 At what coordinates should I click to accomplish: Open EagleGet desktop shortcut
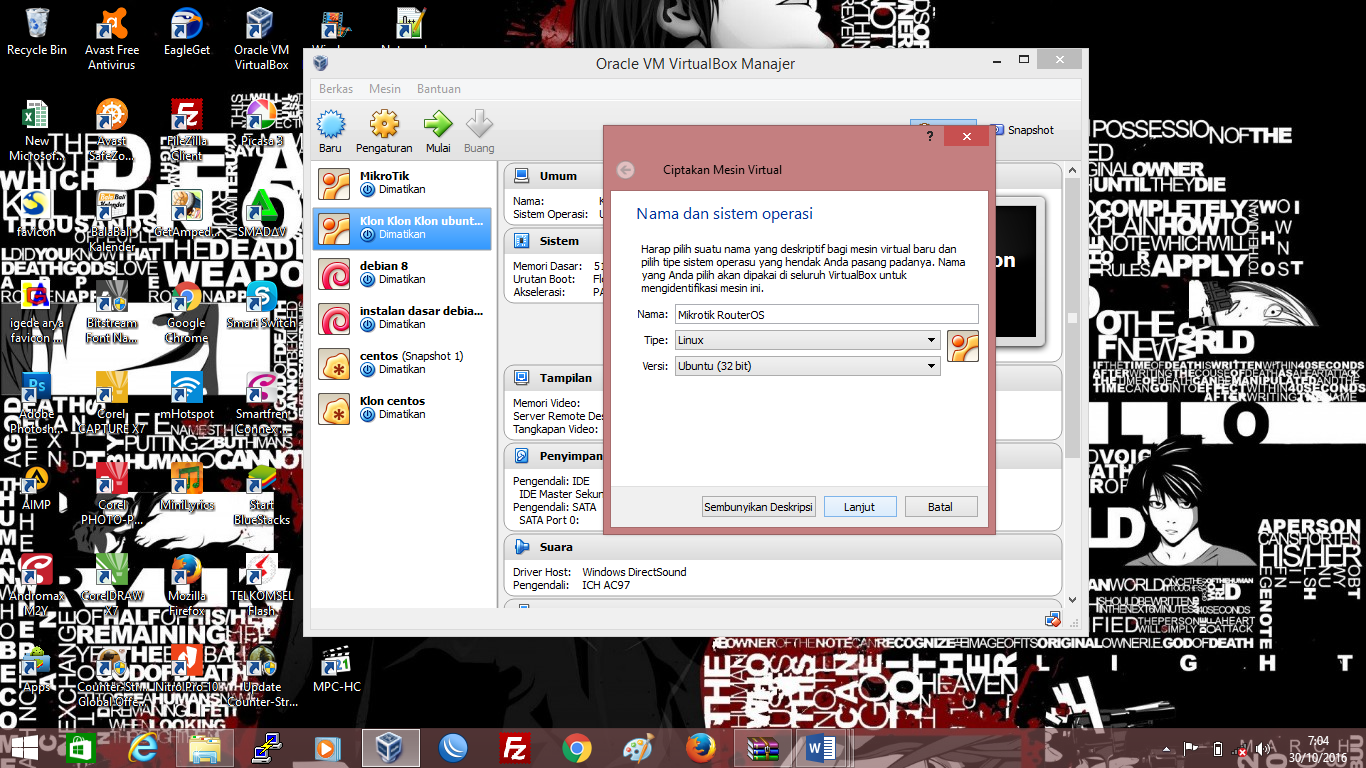(187, 32)
